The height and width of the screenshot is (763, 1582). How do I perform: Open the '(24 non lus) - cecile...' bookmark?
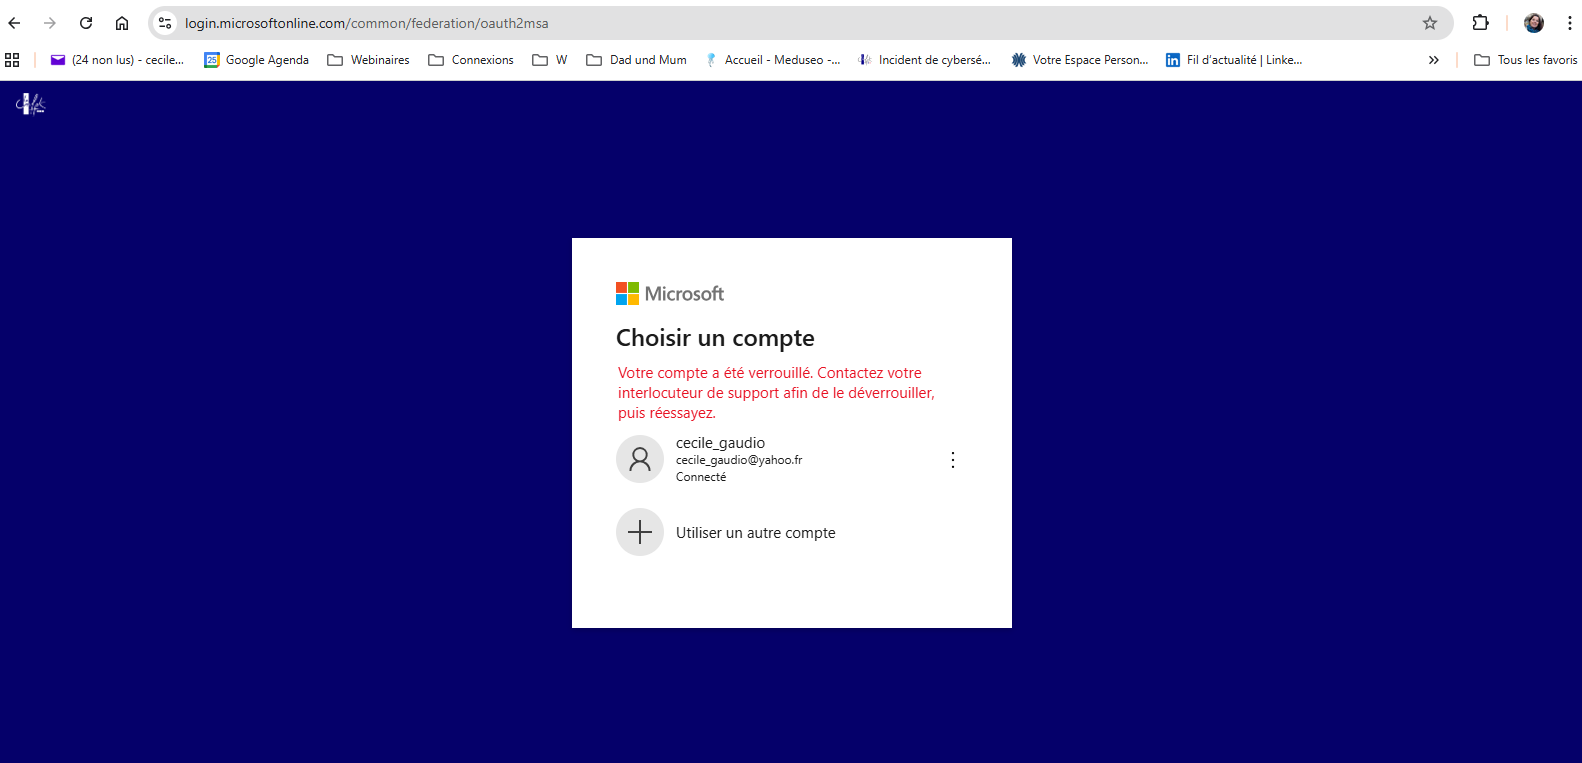coord(117,60)
